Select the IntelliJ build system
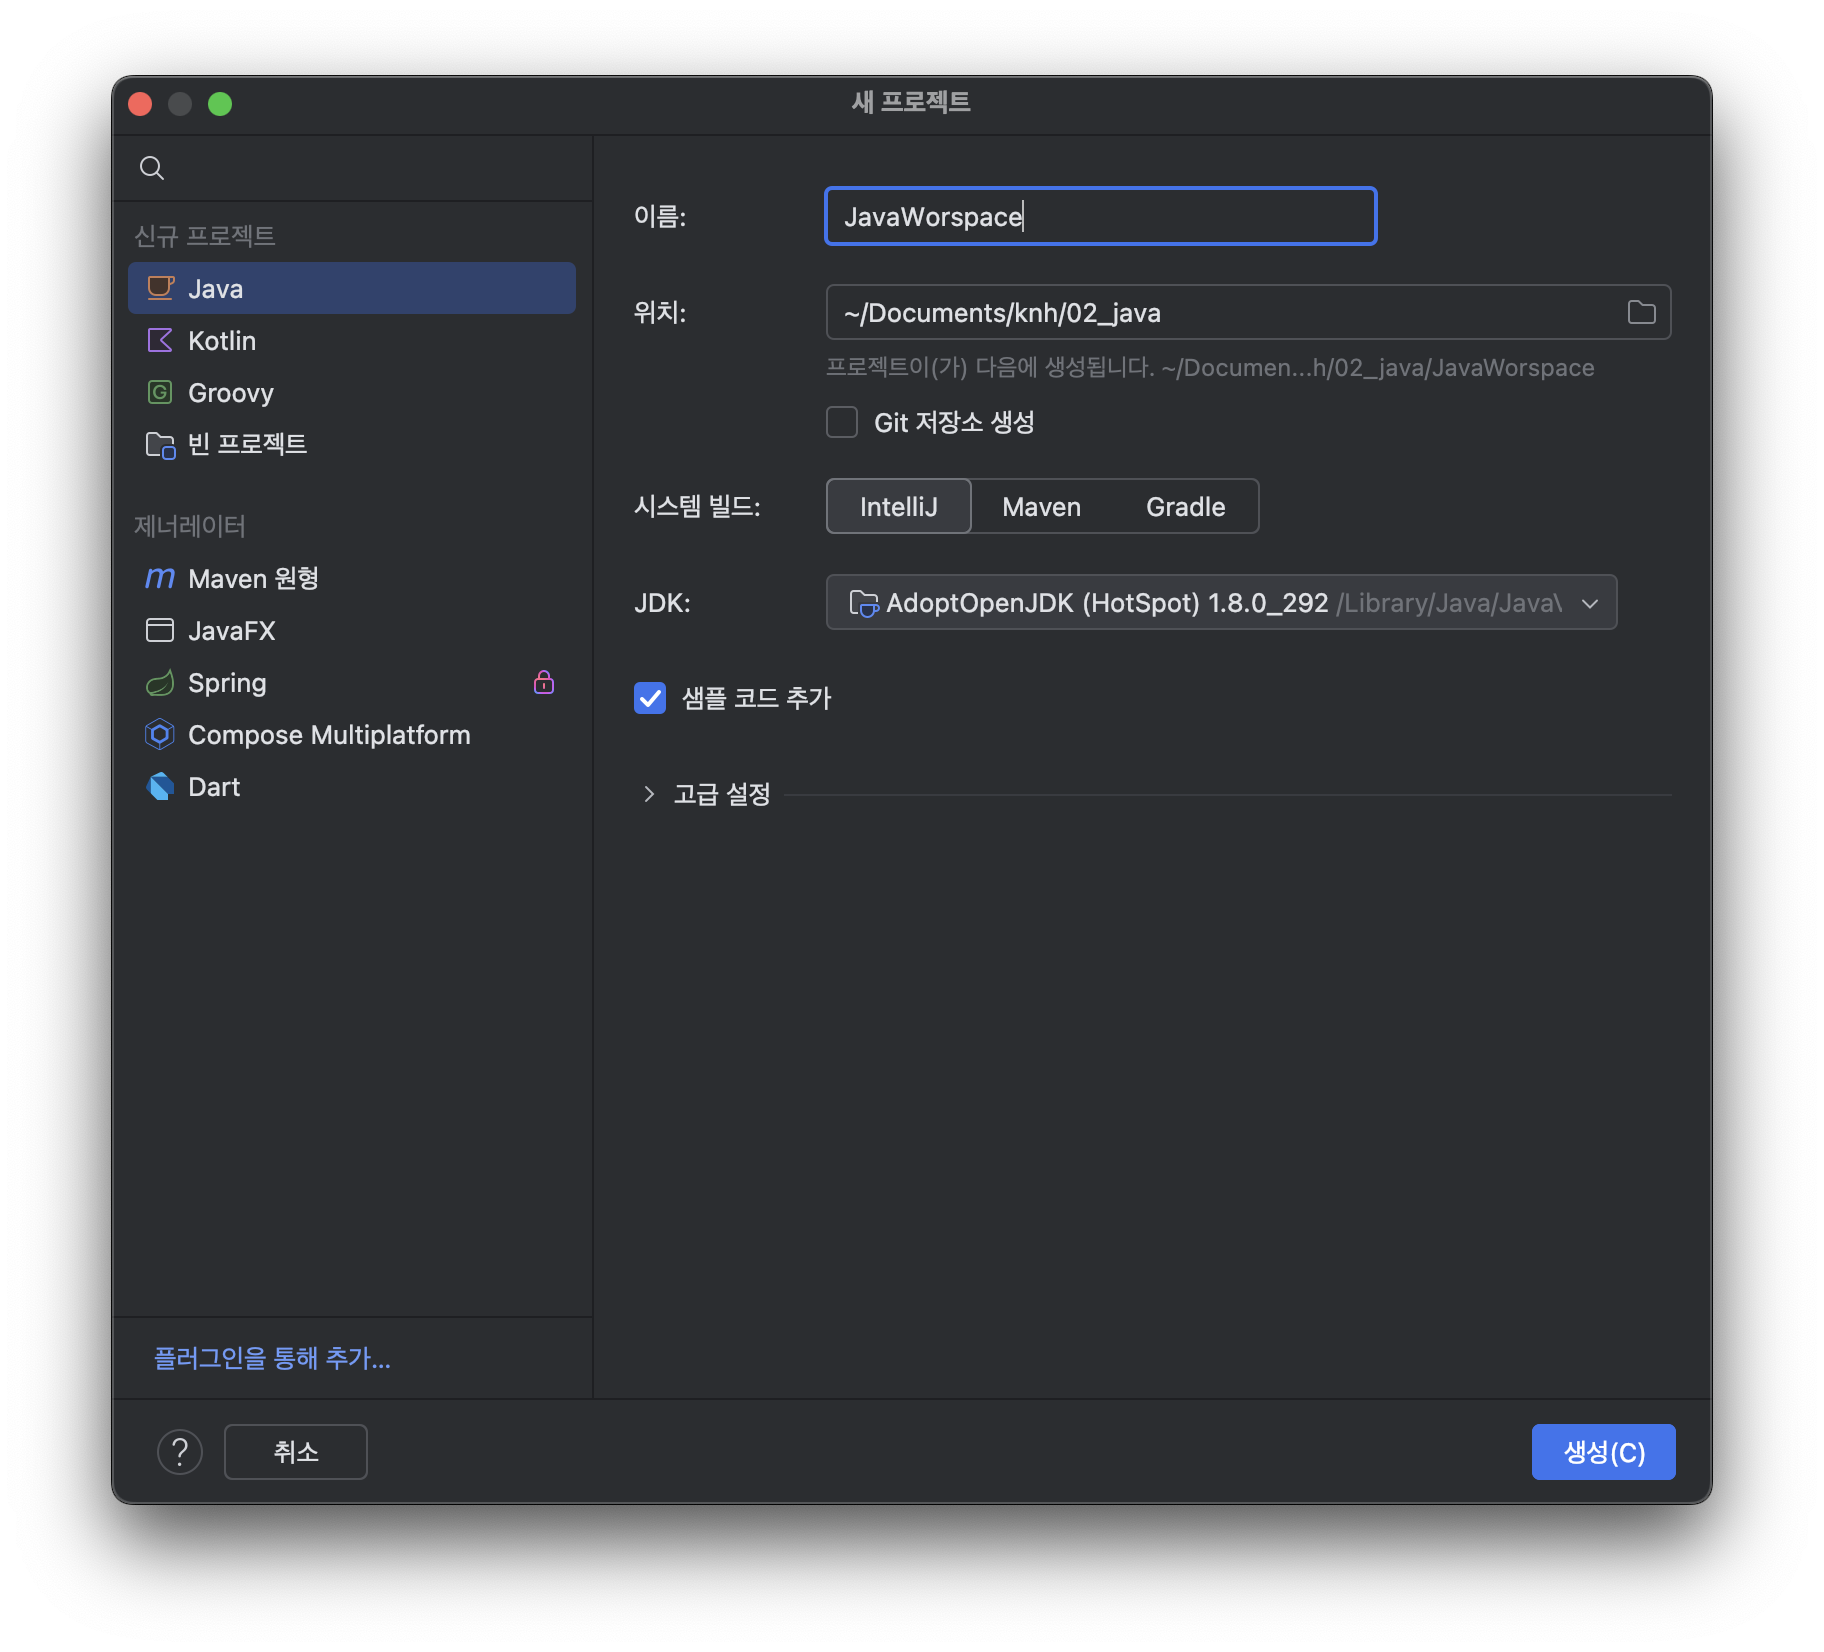The width and height of the screenshot is (1824, 1652). [x=898, y=506]
